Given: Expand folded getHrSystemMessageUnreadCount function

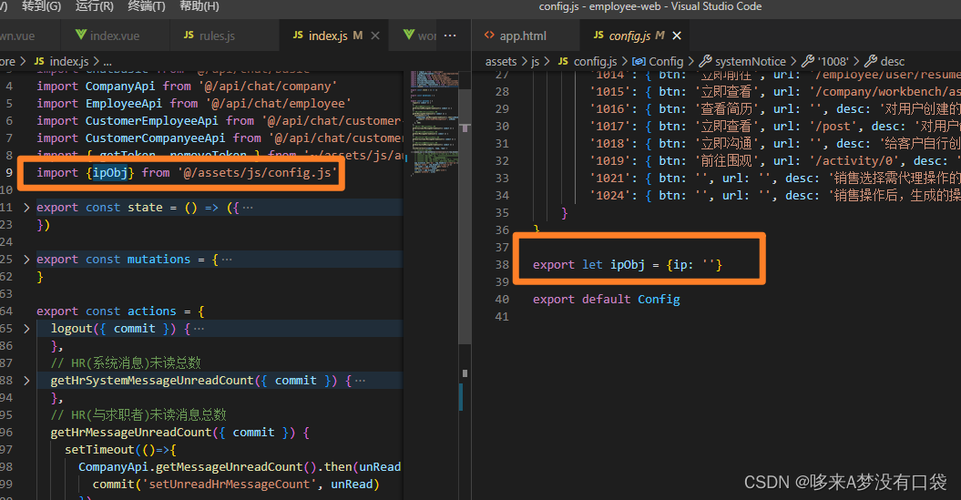Looking at the screenshot, I should pyautogui.click(x=27, y=380).
